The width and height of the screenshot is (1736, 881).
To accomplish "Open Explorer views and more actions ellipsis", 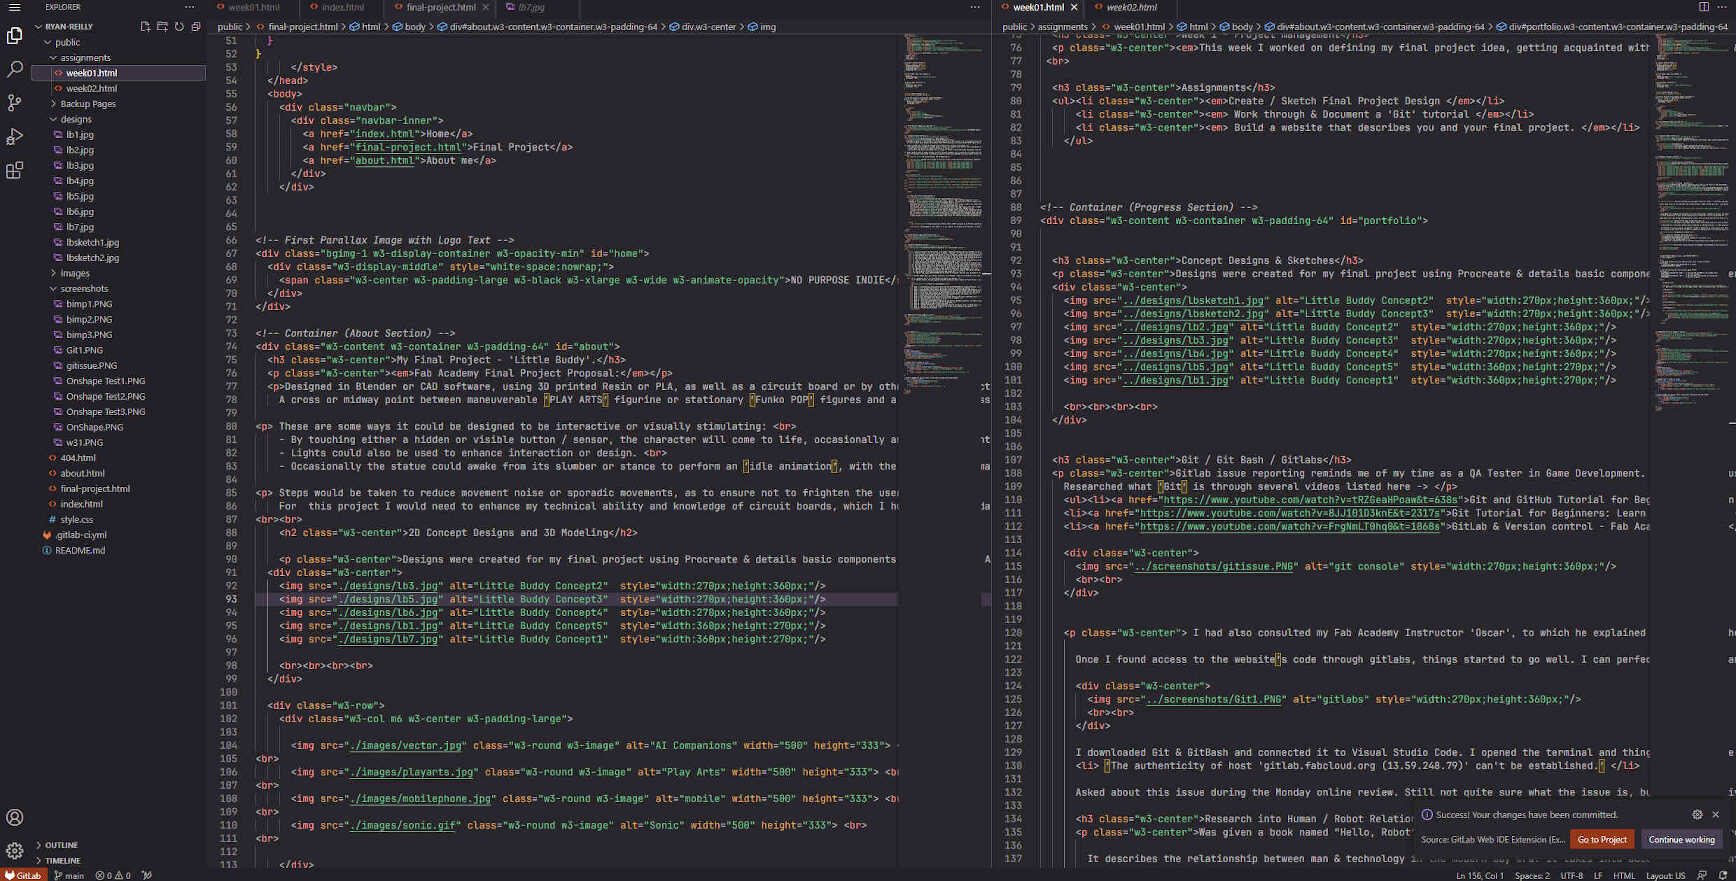I will pyautogui.click(x=189, y=7).
